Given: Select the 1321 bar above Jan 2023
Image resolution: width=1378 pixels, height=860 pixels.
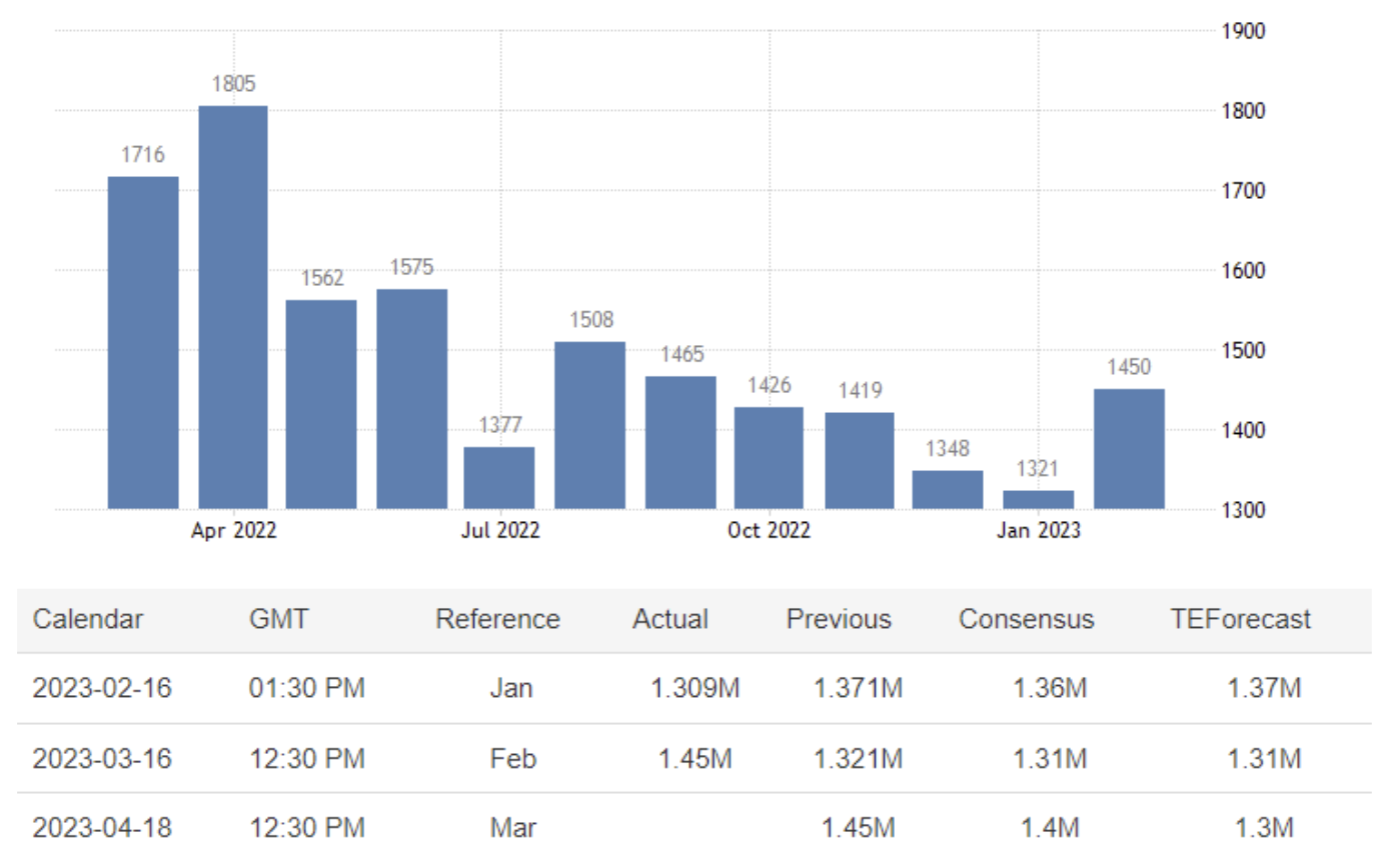Looking at the screenshot, I should (1038, 499).
